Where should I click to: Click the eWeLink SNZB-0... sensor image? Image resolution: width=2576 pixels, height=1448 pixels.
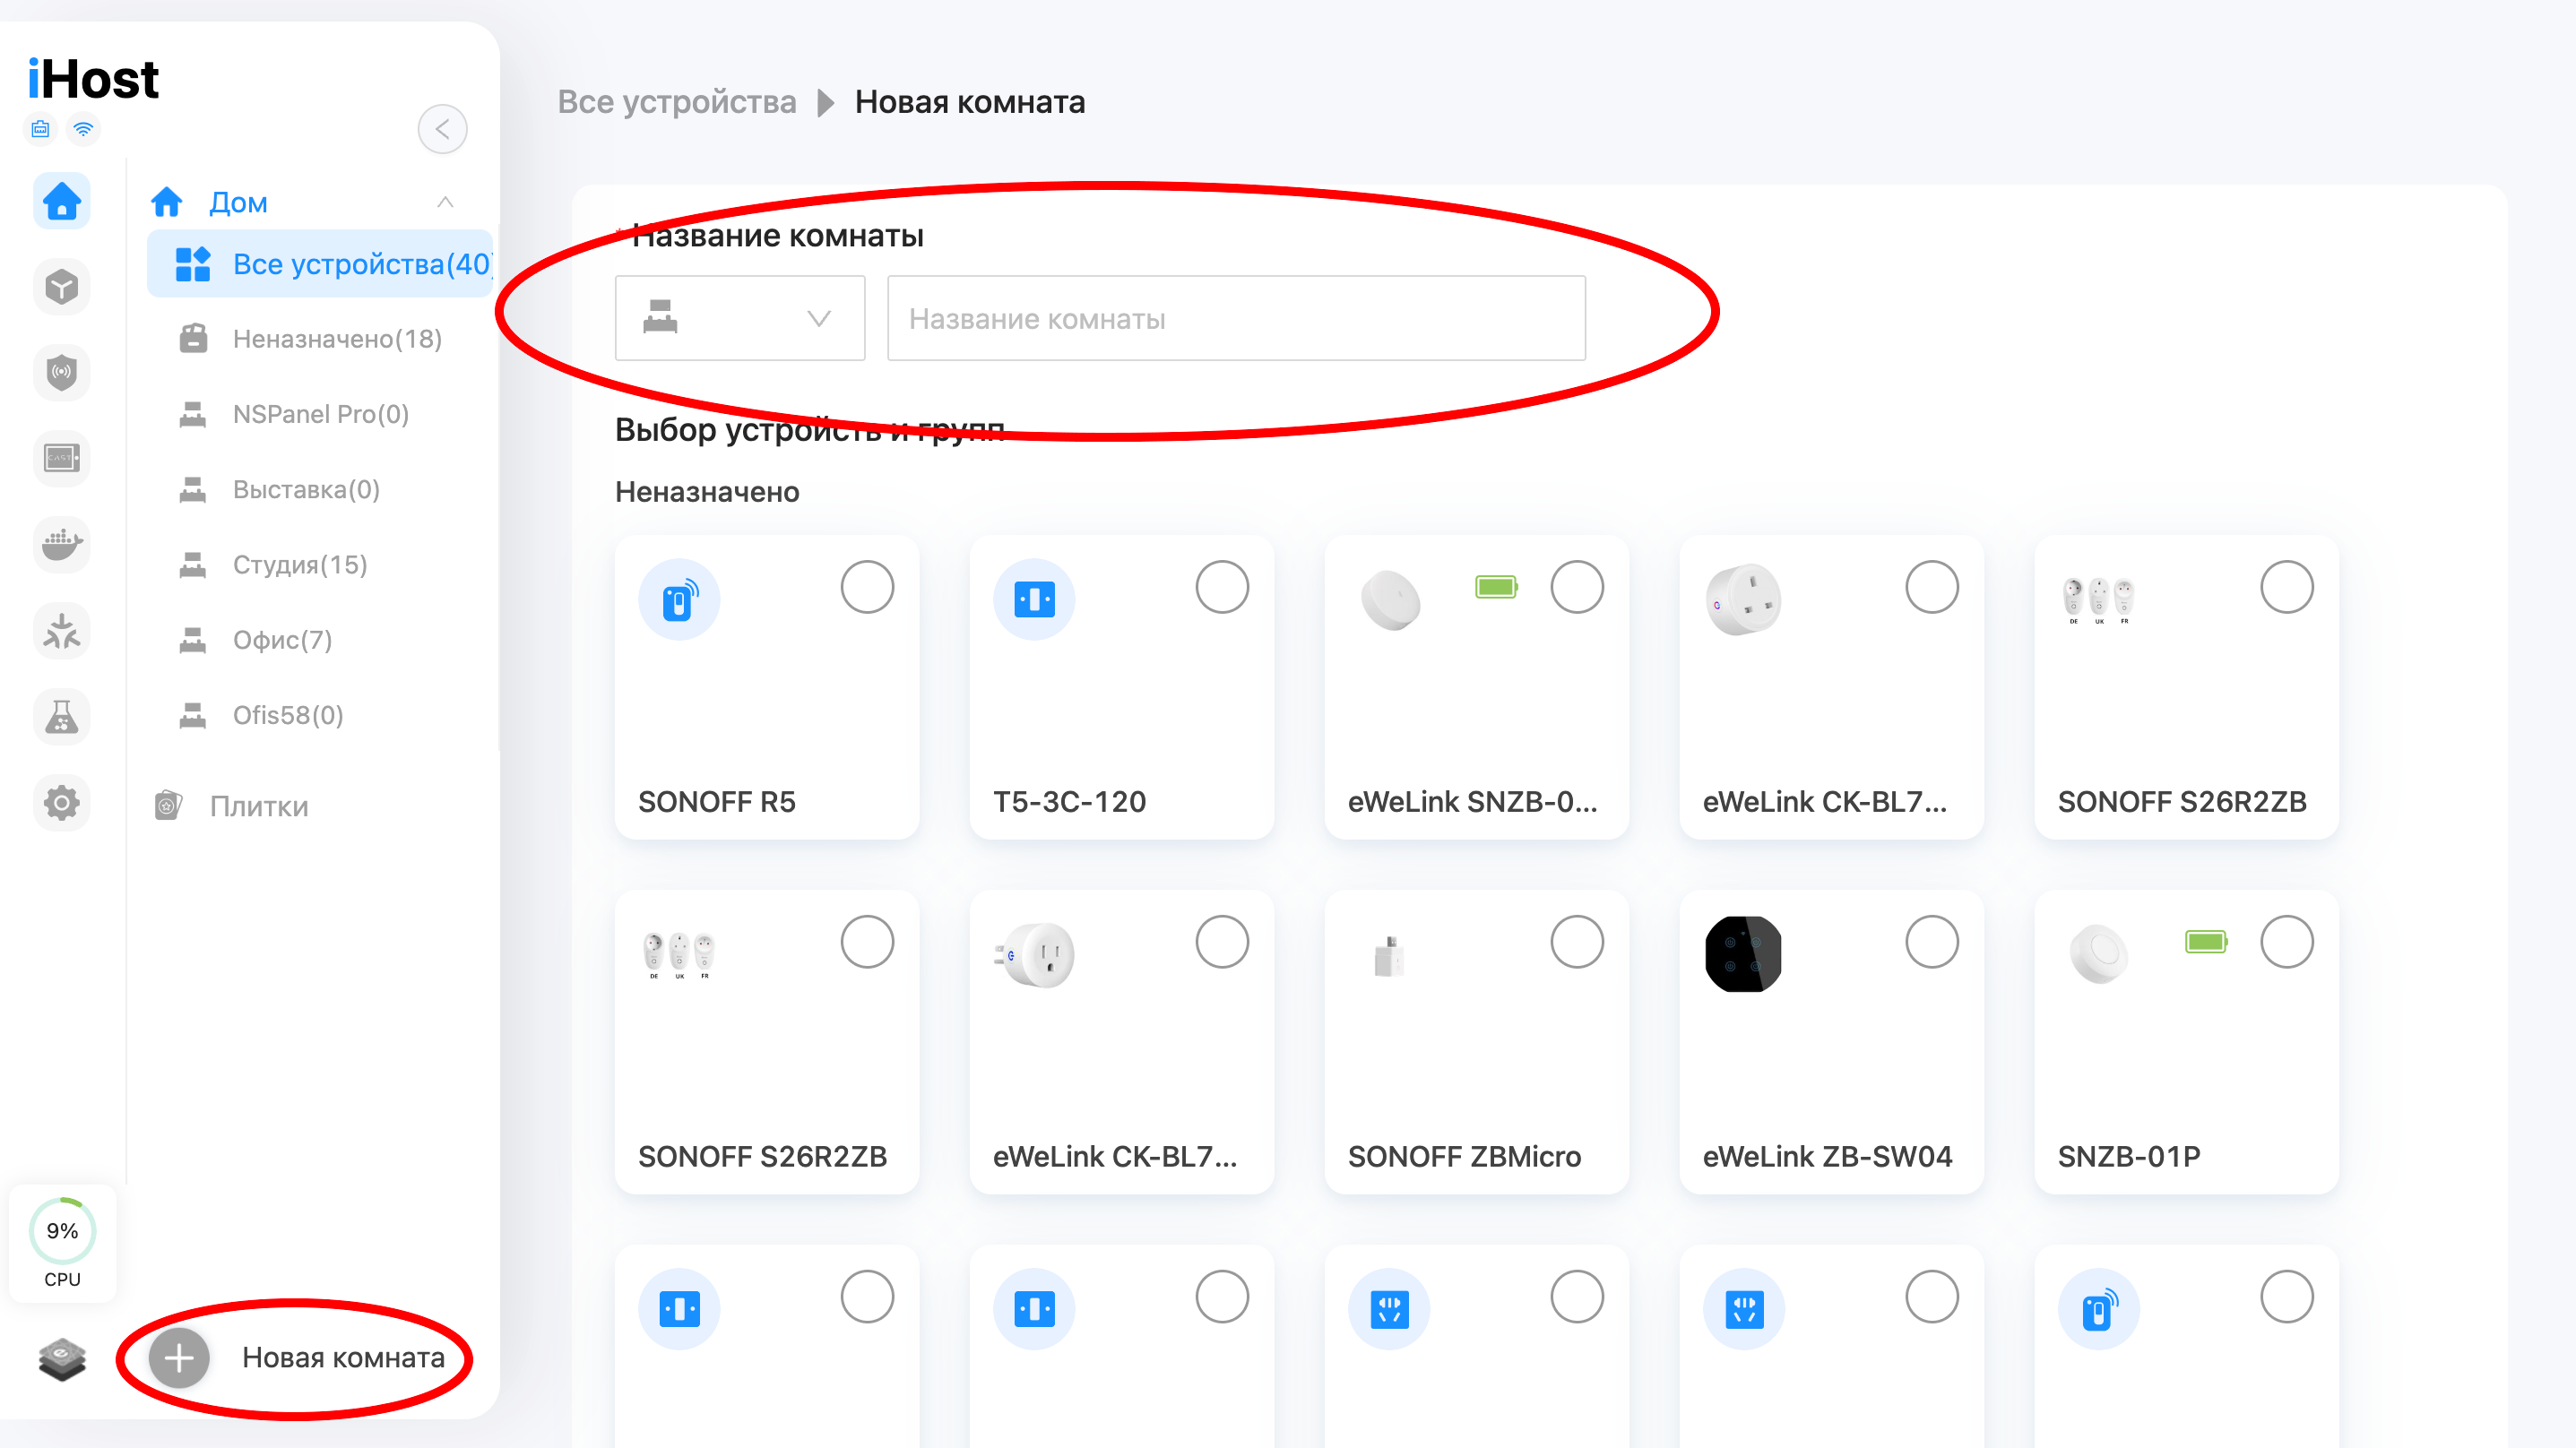[x=1390, y=600]
